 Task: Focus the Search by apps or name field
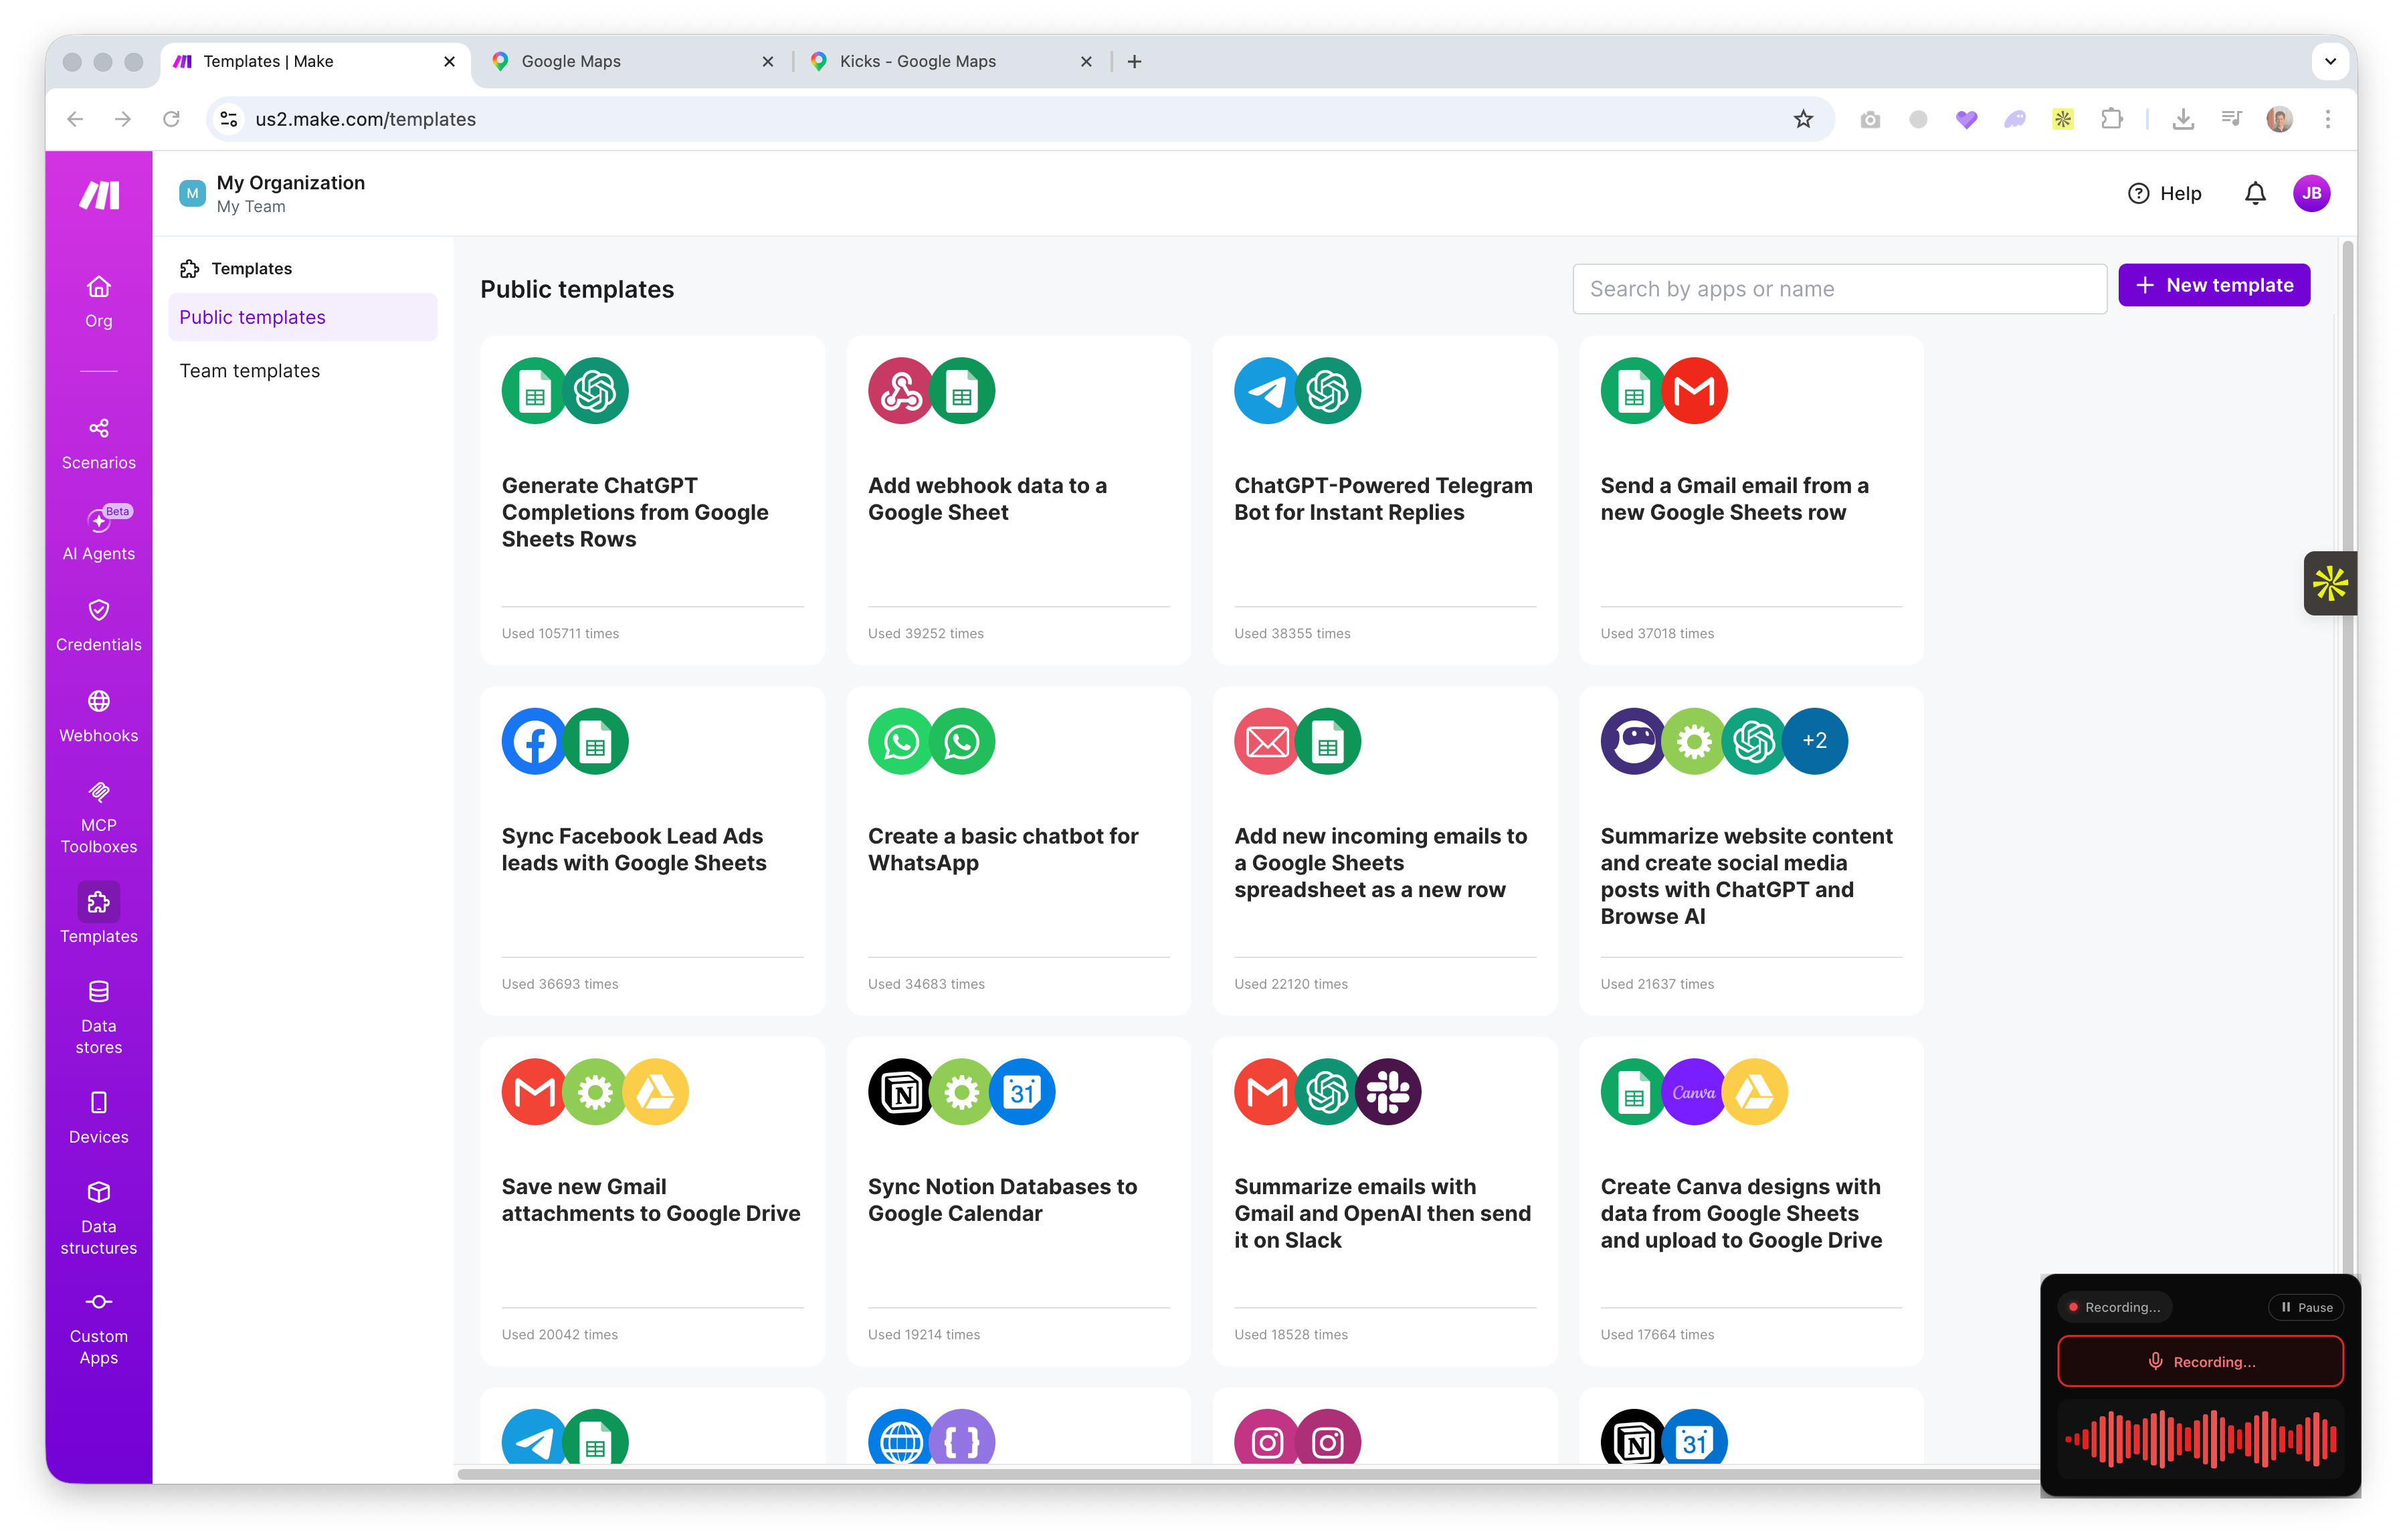(x=1838, y=289)
